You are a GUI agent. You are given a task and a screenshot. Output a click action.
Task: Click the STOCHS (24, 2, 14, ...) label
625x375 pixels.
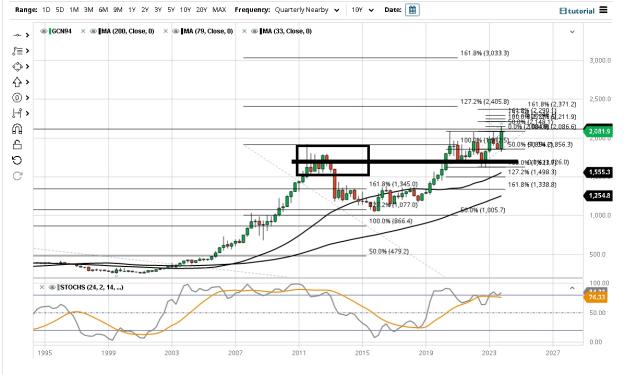click(x=91, y=287)
